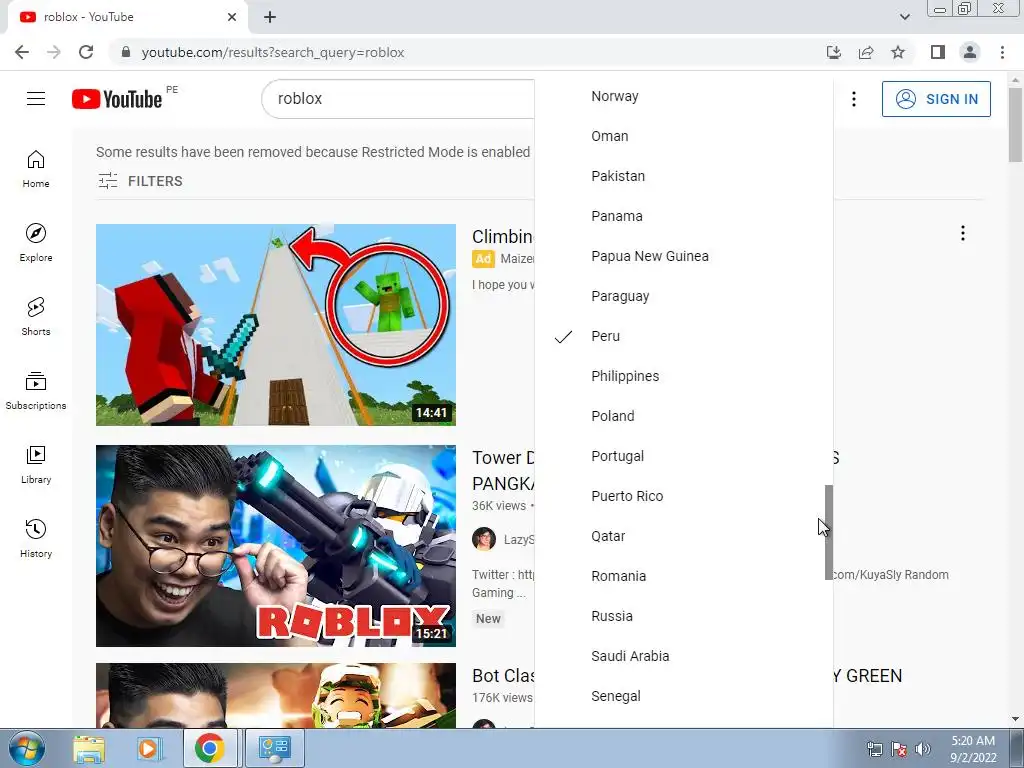Click the browser forward arrow
This screenshot has height=768, width=1024.
click(54, 52)
